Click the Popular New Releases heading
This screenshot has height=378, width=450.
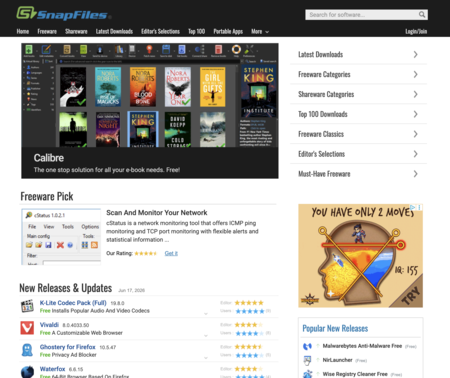click(x=335, y=329)
